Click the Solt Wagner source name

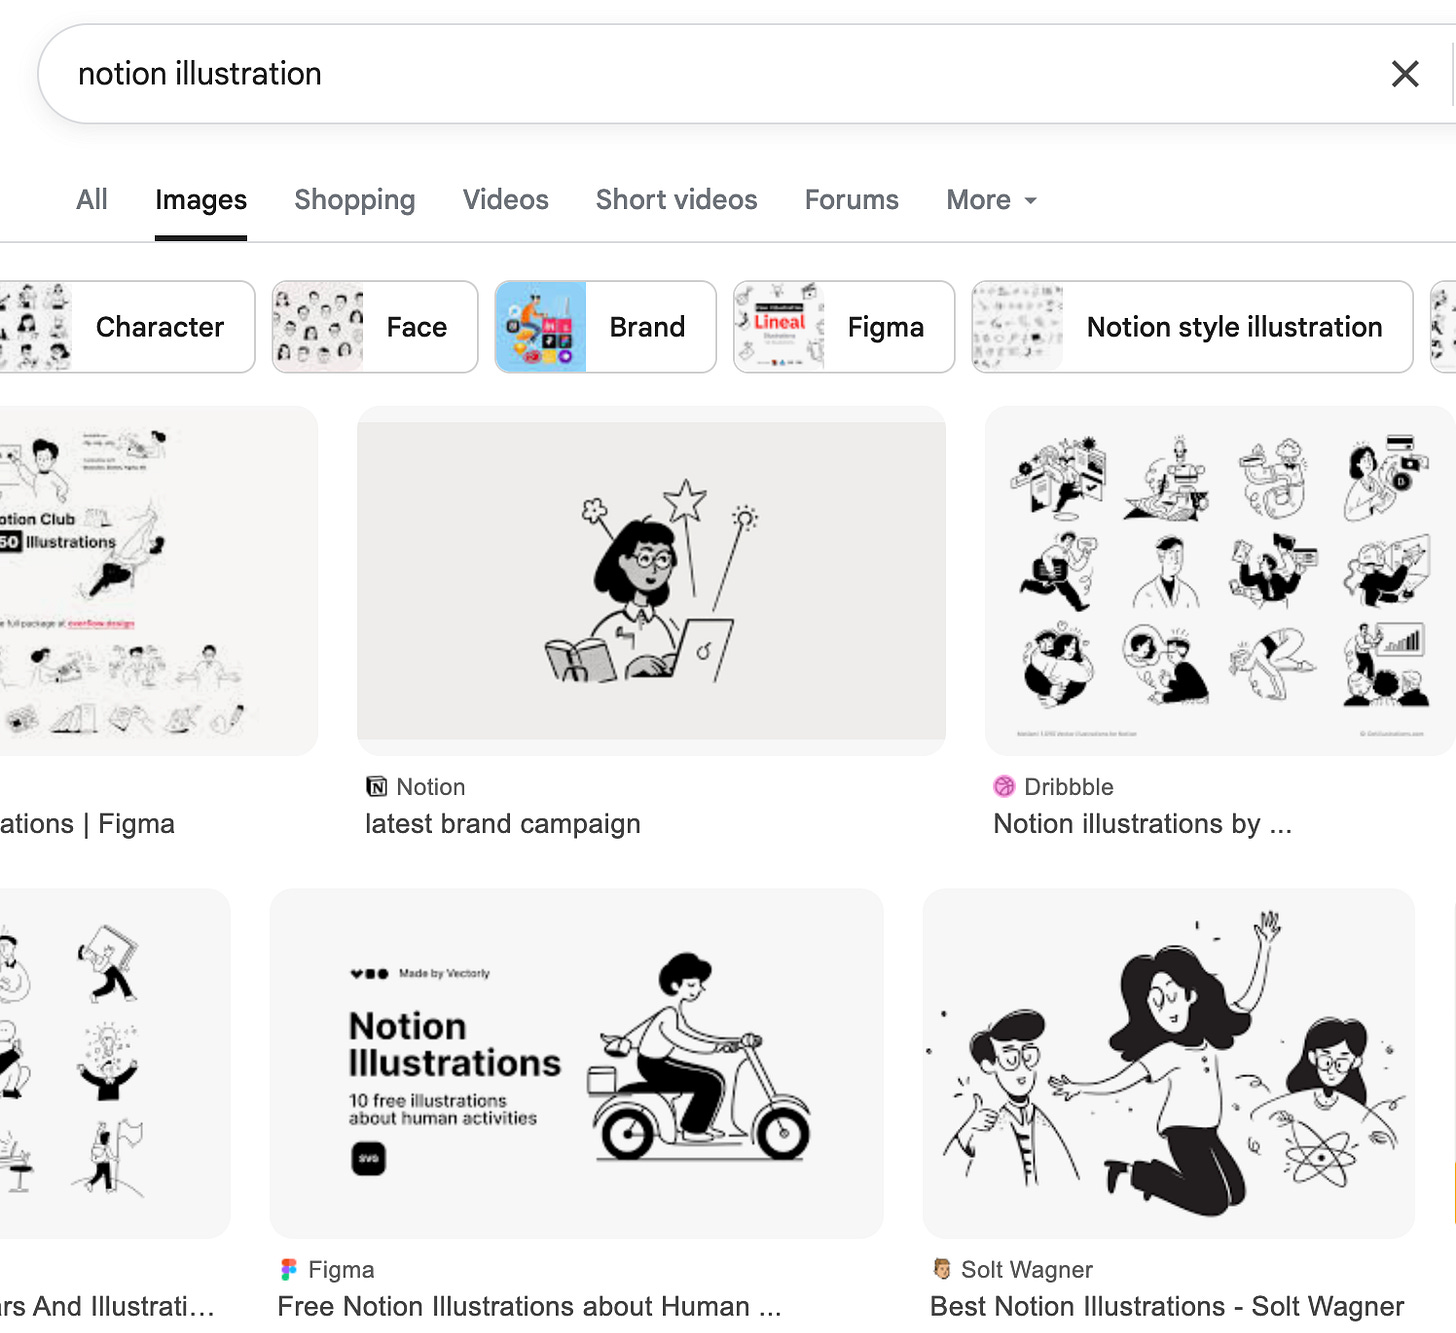[1027, 1269]
